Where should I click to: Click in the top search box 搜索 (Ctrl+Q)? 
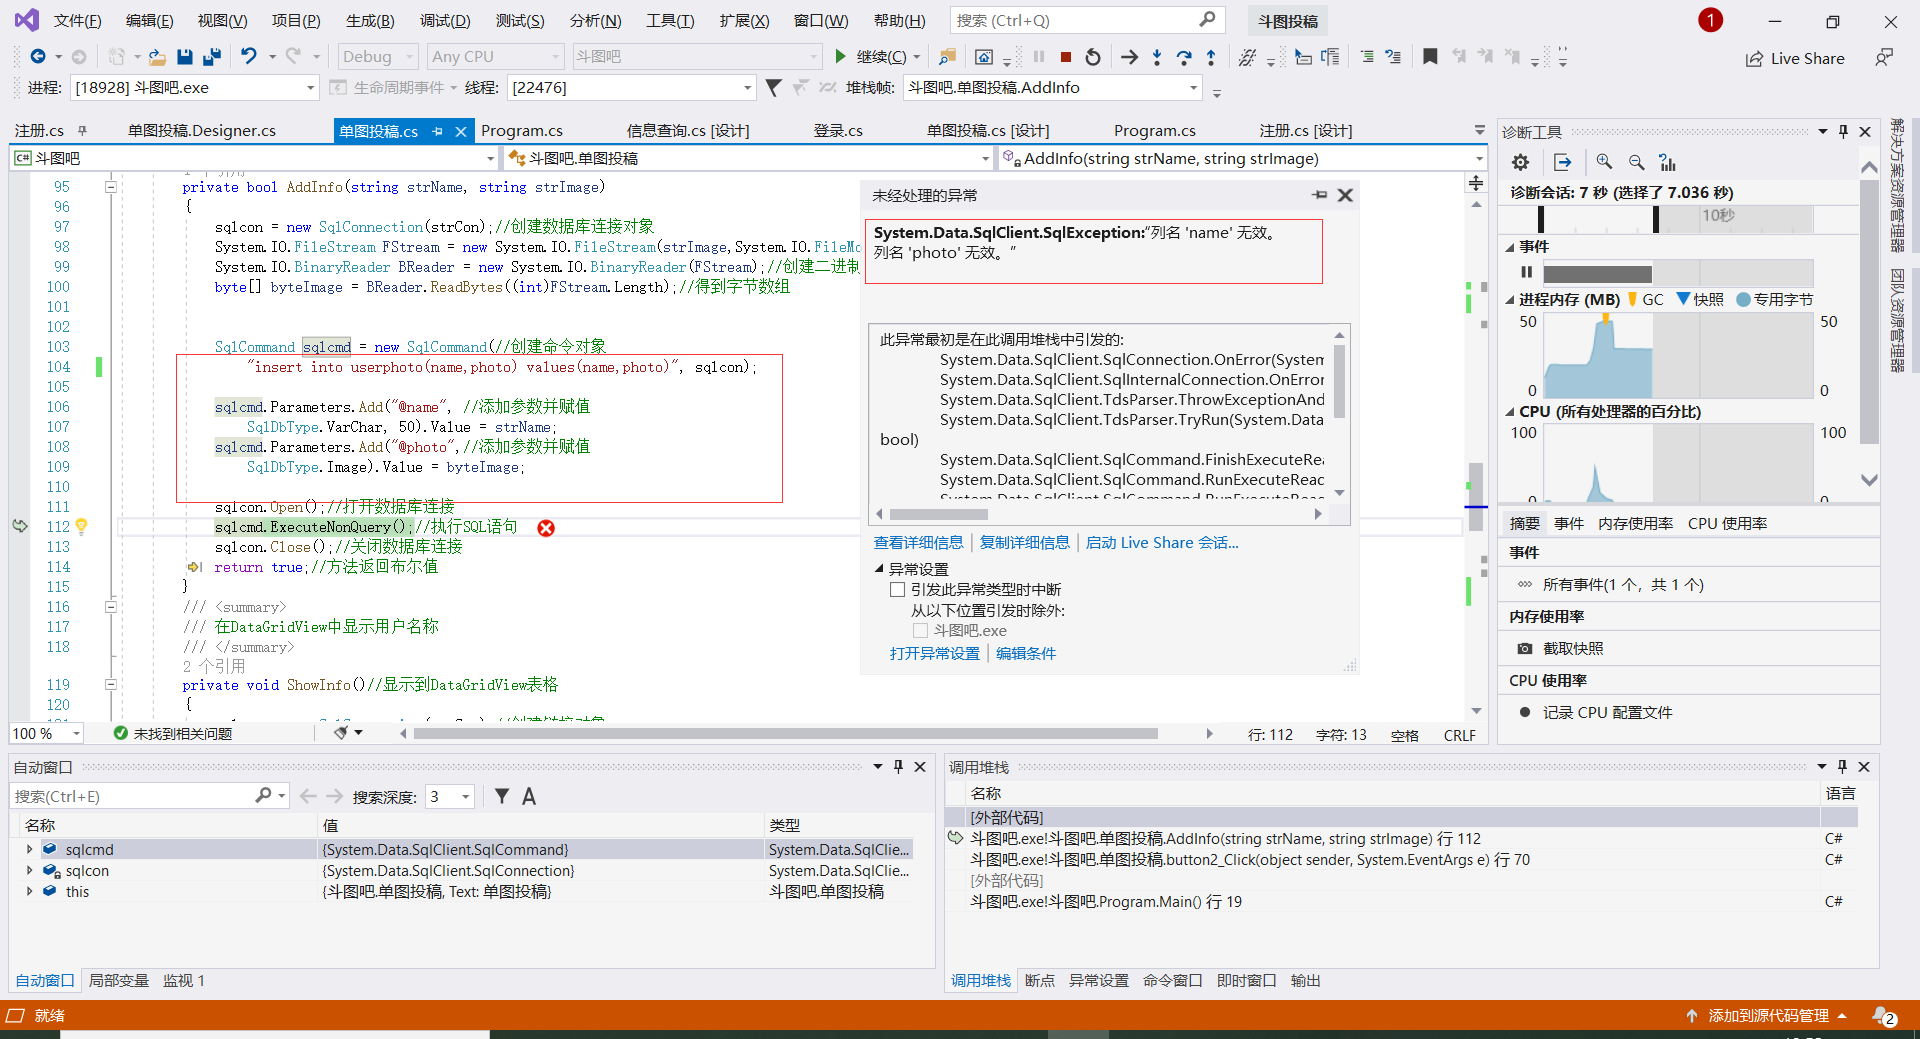click(1086, 20)
